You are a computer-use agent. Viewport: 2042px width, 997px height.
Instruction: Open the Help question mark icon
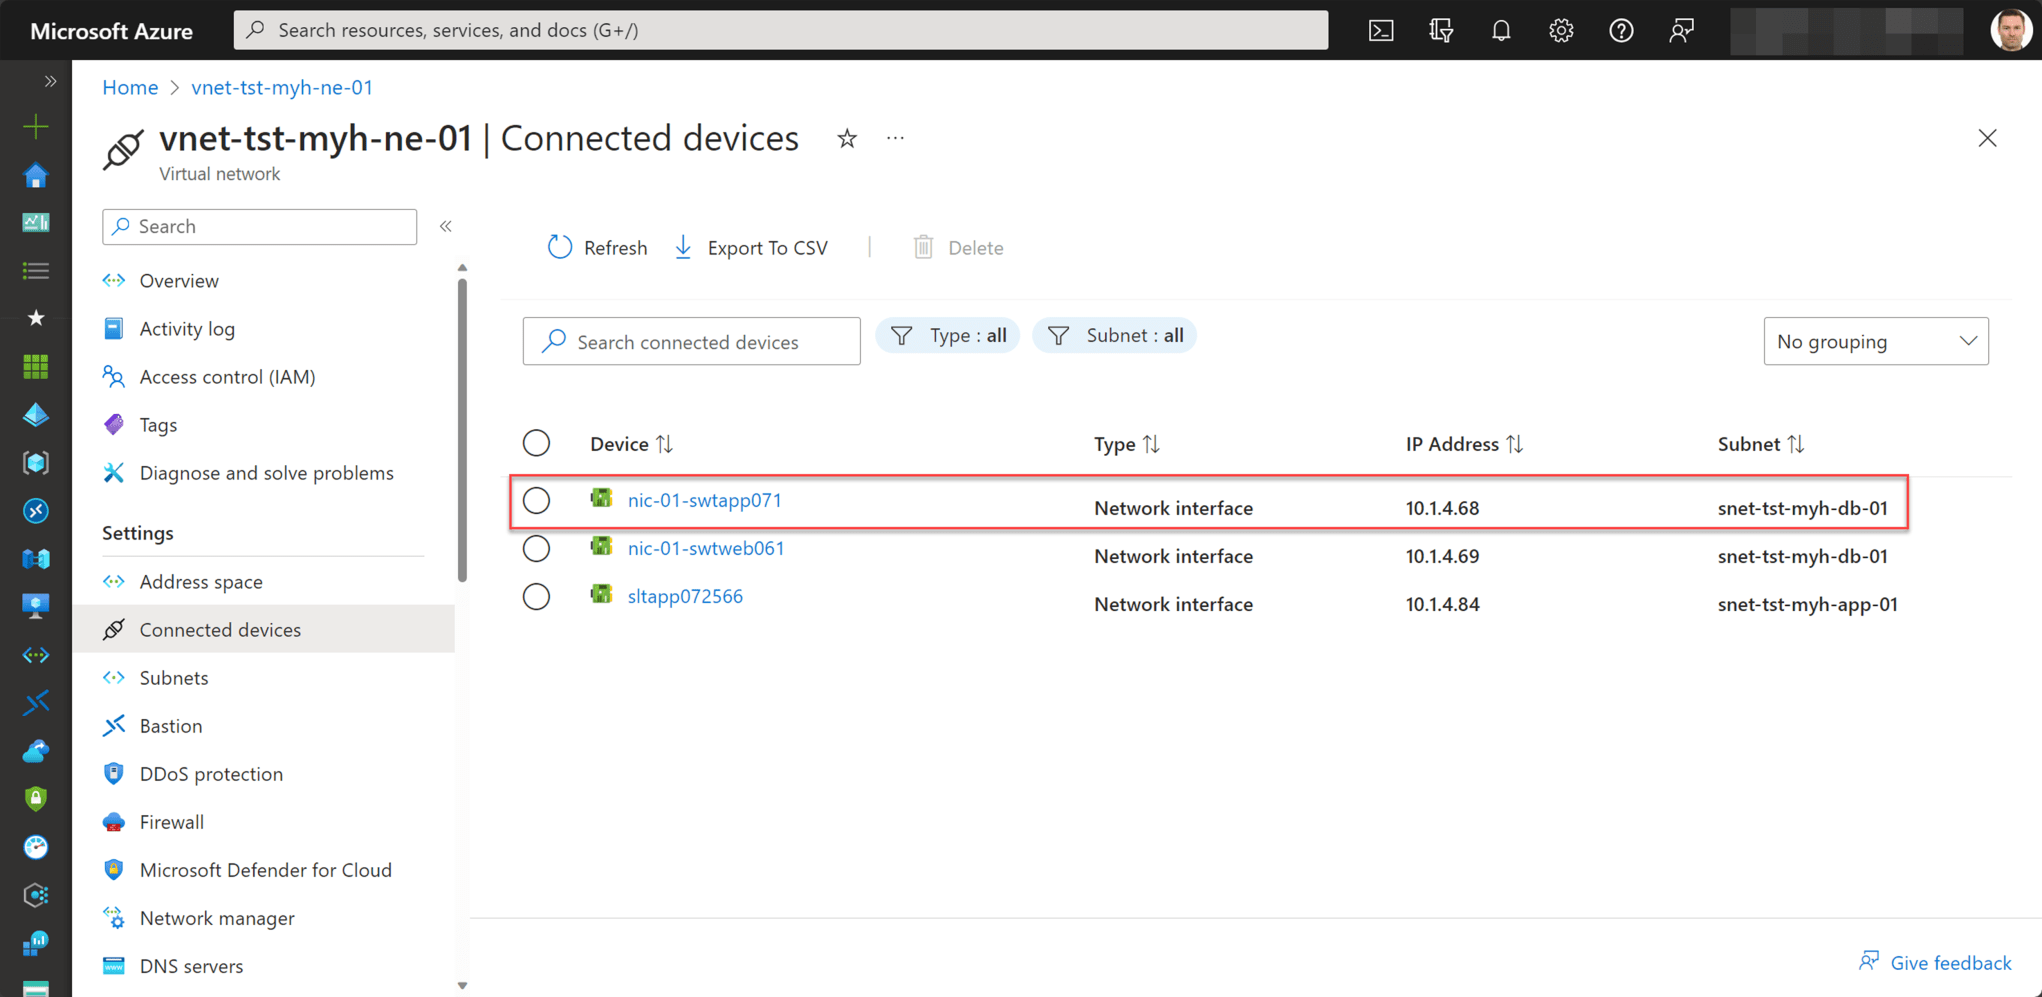click(x=1621, y=30)
